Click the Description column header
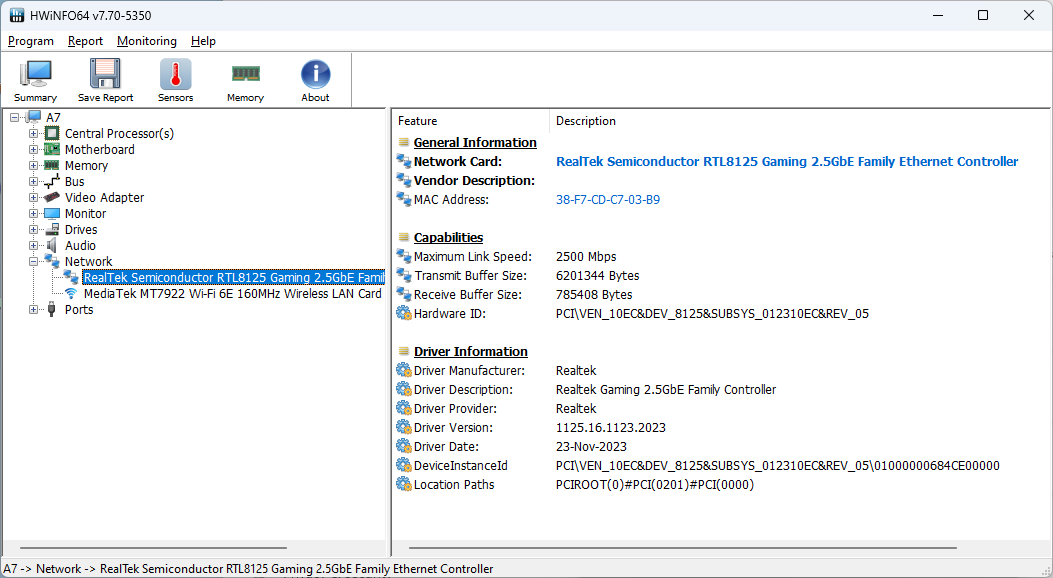This screenshot has width=1053, height=578. coord(586,121)
